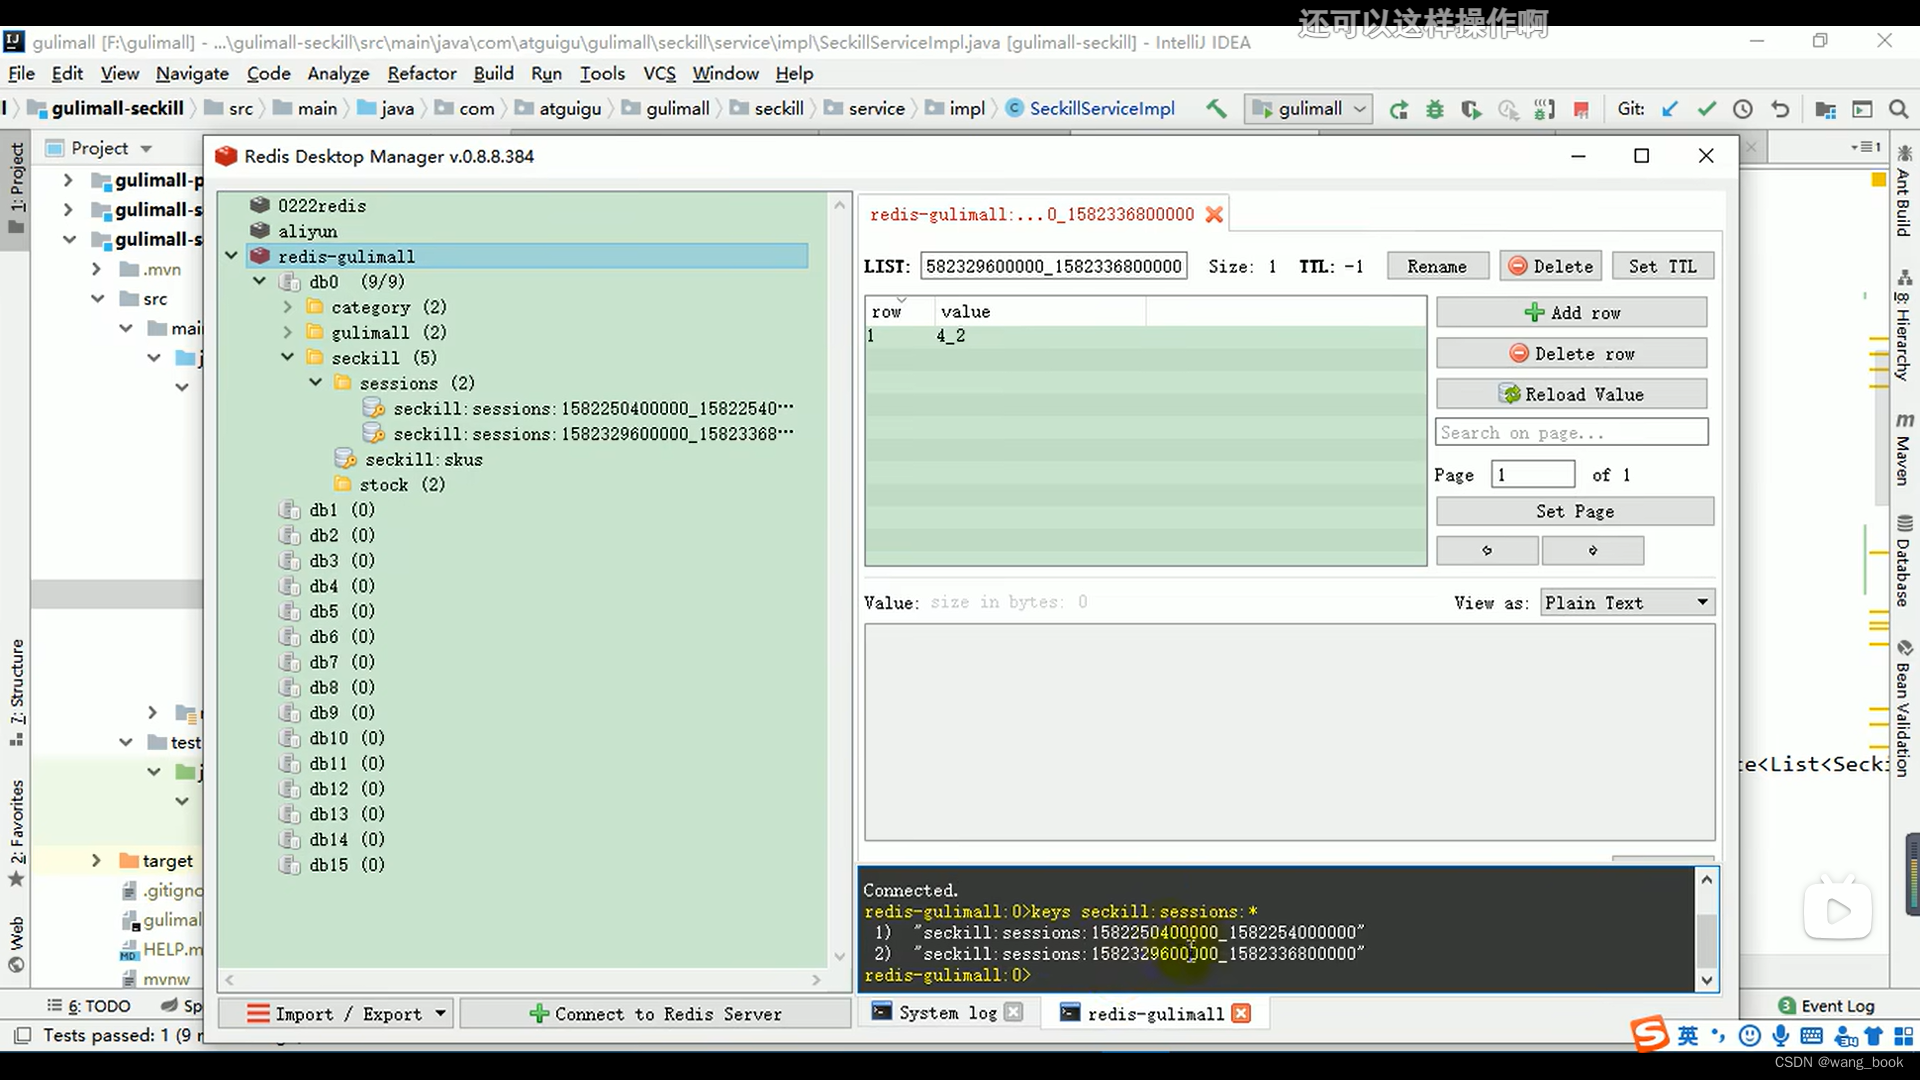Open Project Structure toolbar icon

(x=1825, y=109)
